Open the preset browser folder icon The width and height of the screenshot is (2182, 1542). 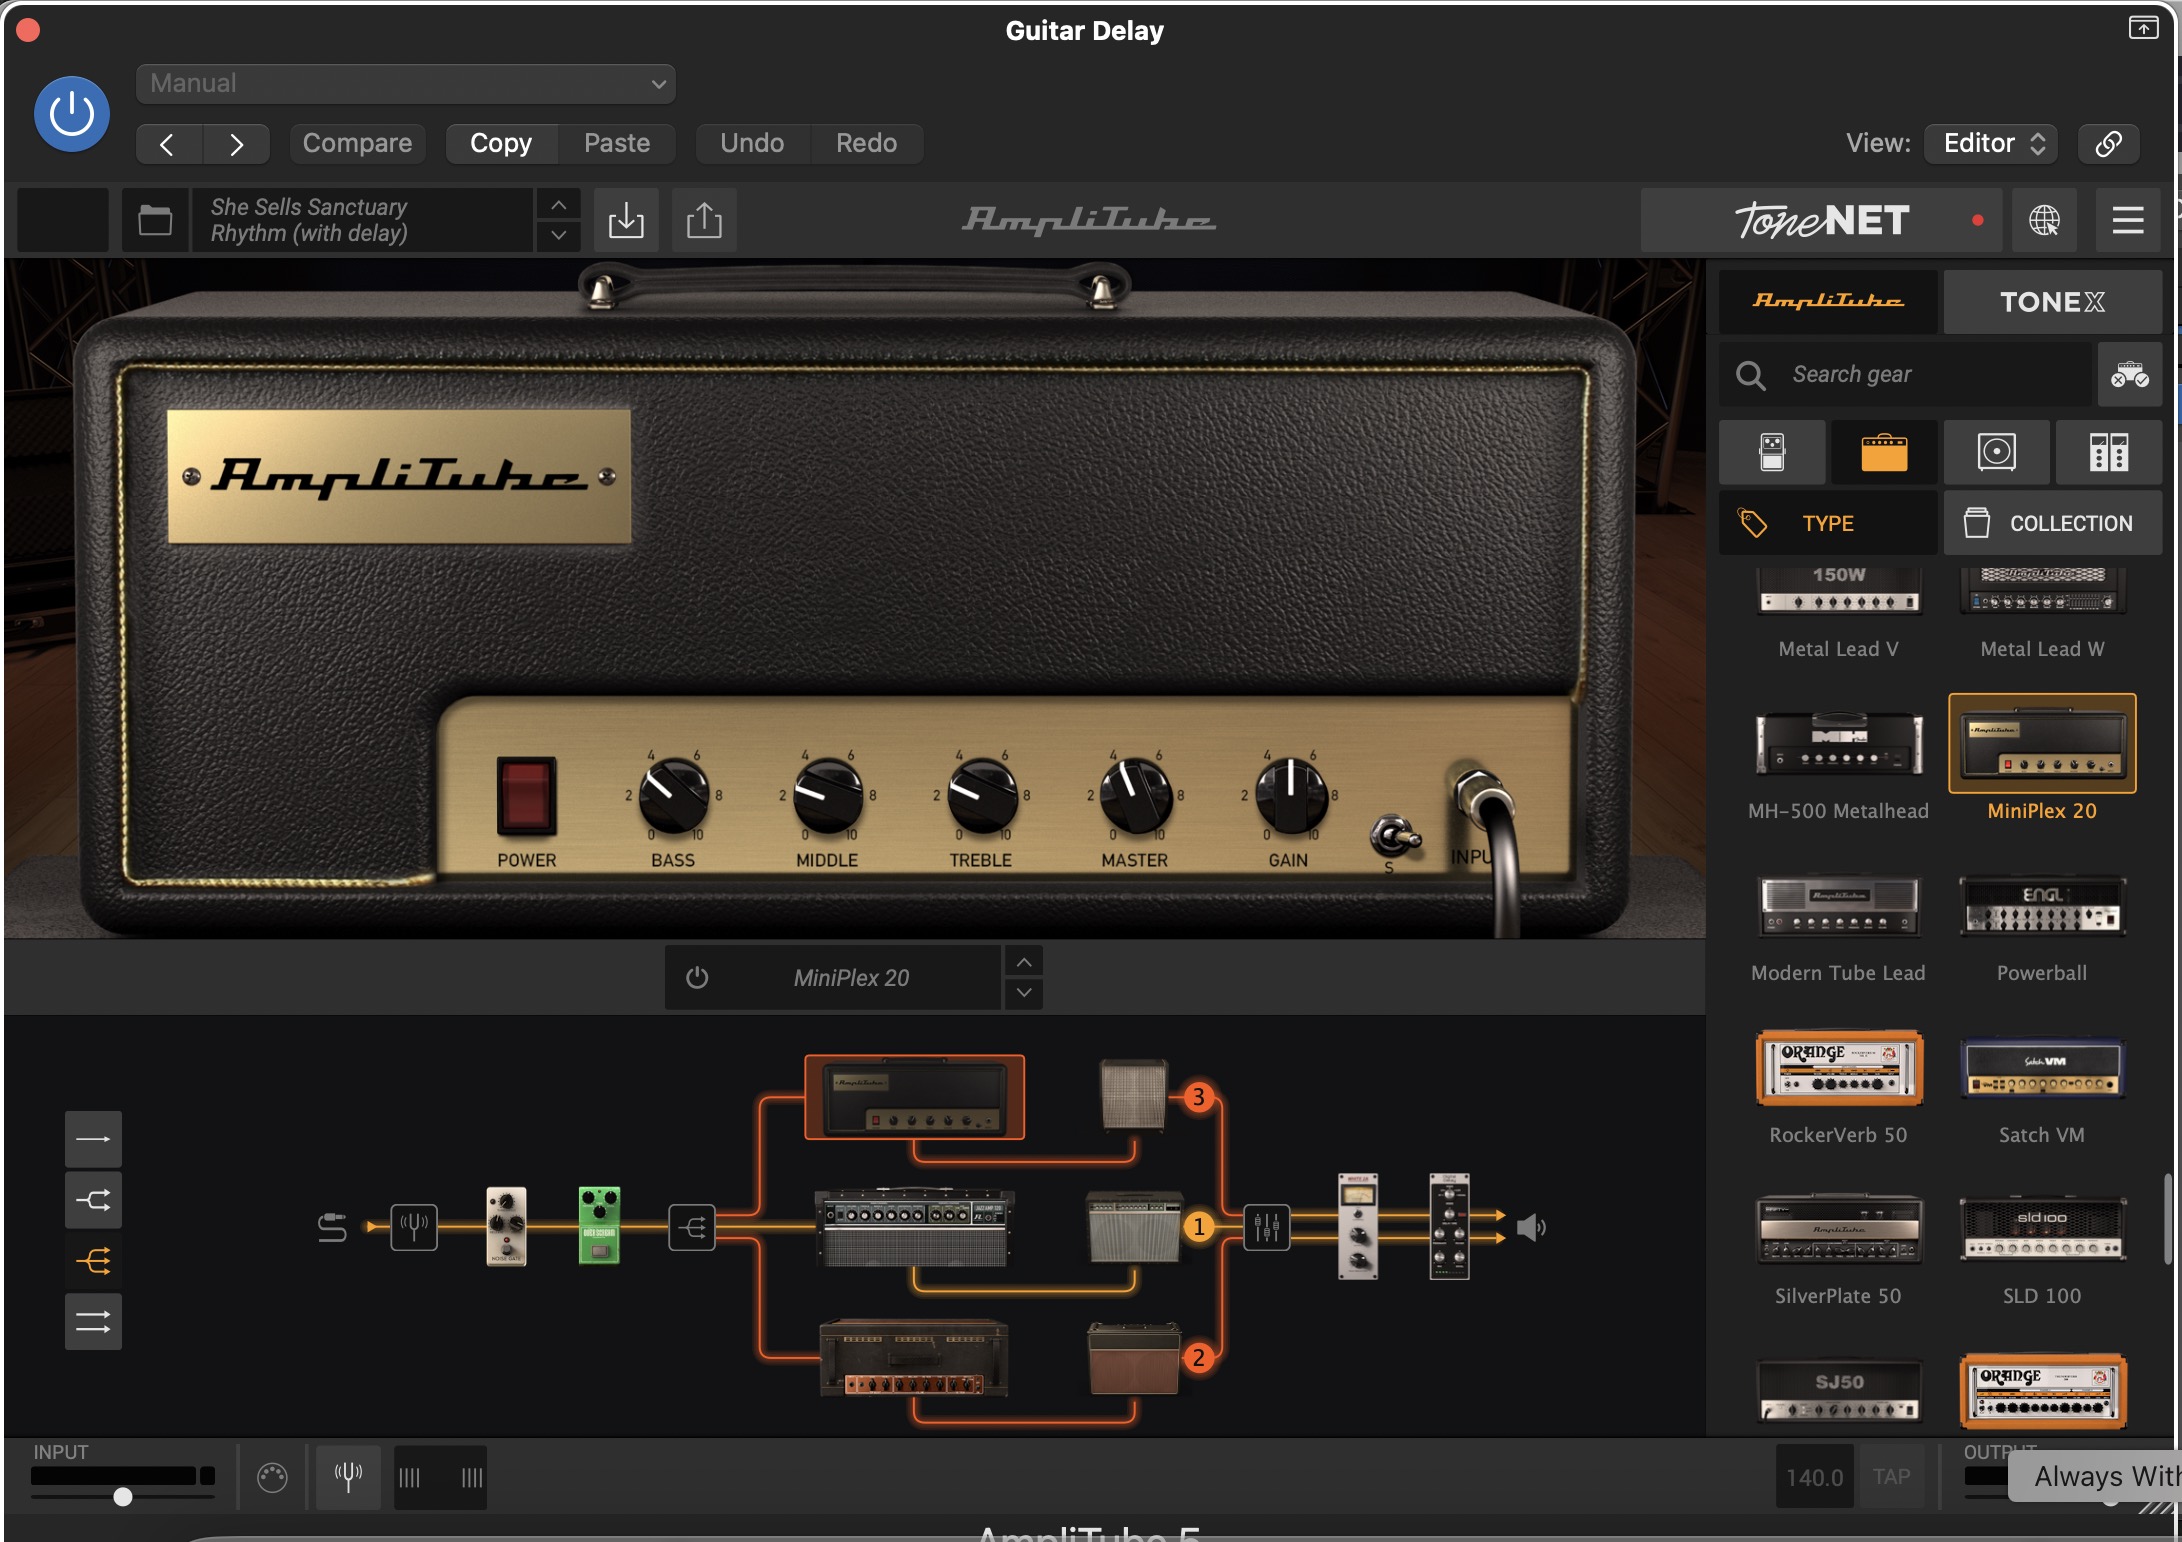[155, 220]
